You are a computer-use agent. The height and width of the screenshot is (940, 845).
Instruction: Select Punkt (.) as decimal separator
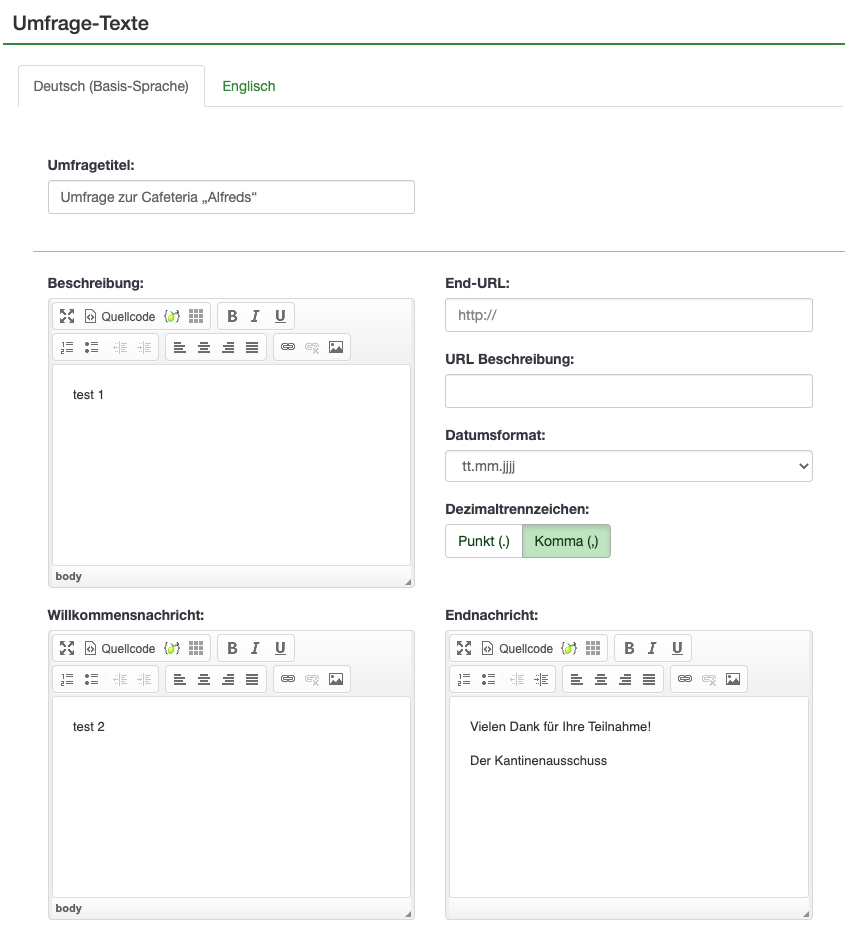click(484, 541)
